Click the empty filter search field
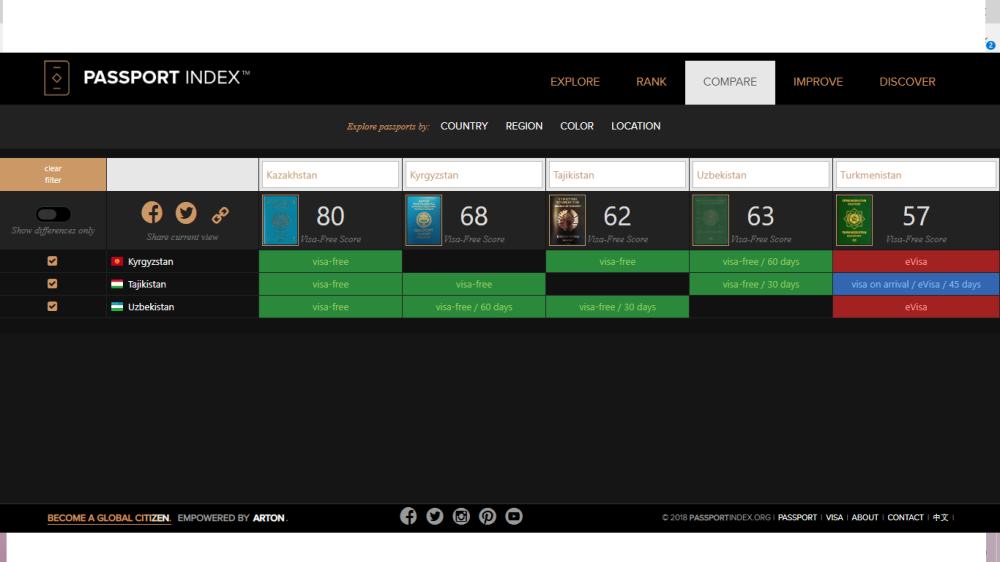1000x562 pixels. [x=182, y=174]
